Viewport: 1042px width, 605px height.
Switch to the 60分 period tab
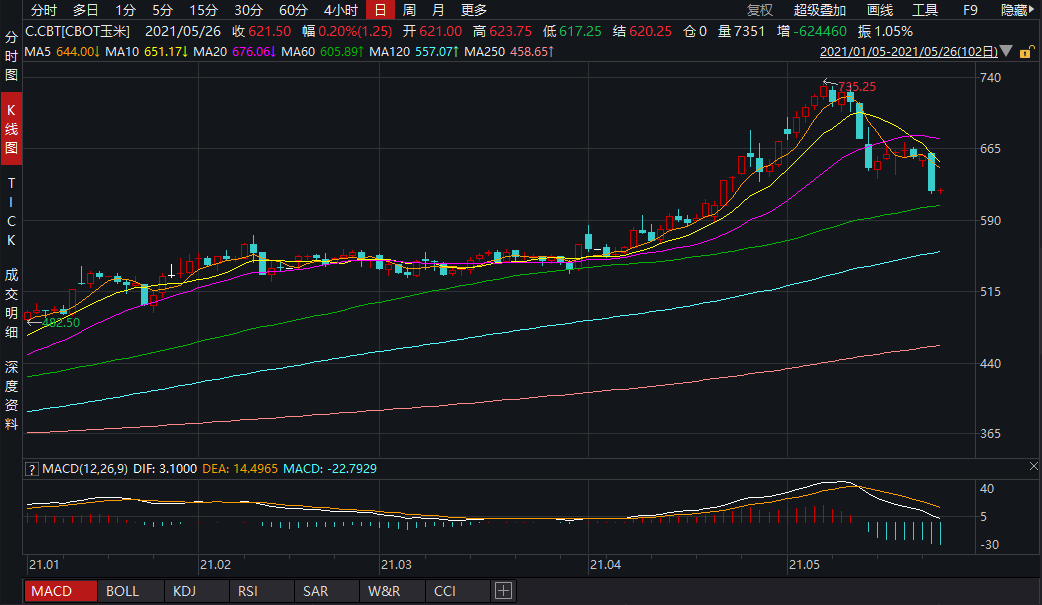click(293, 10)
